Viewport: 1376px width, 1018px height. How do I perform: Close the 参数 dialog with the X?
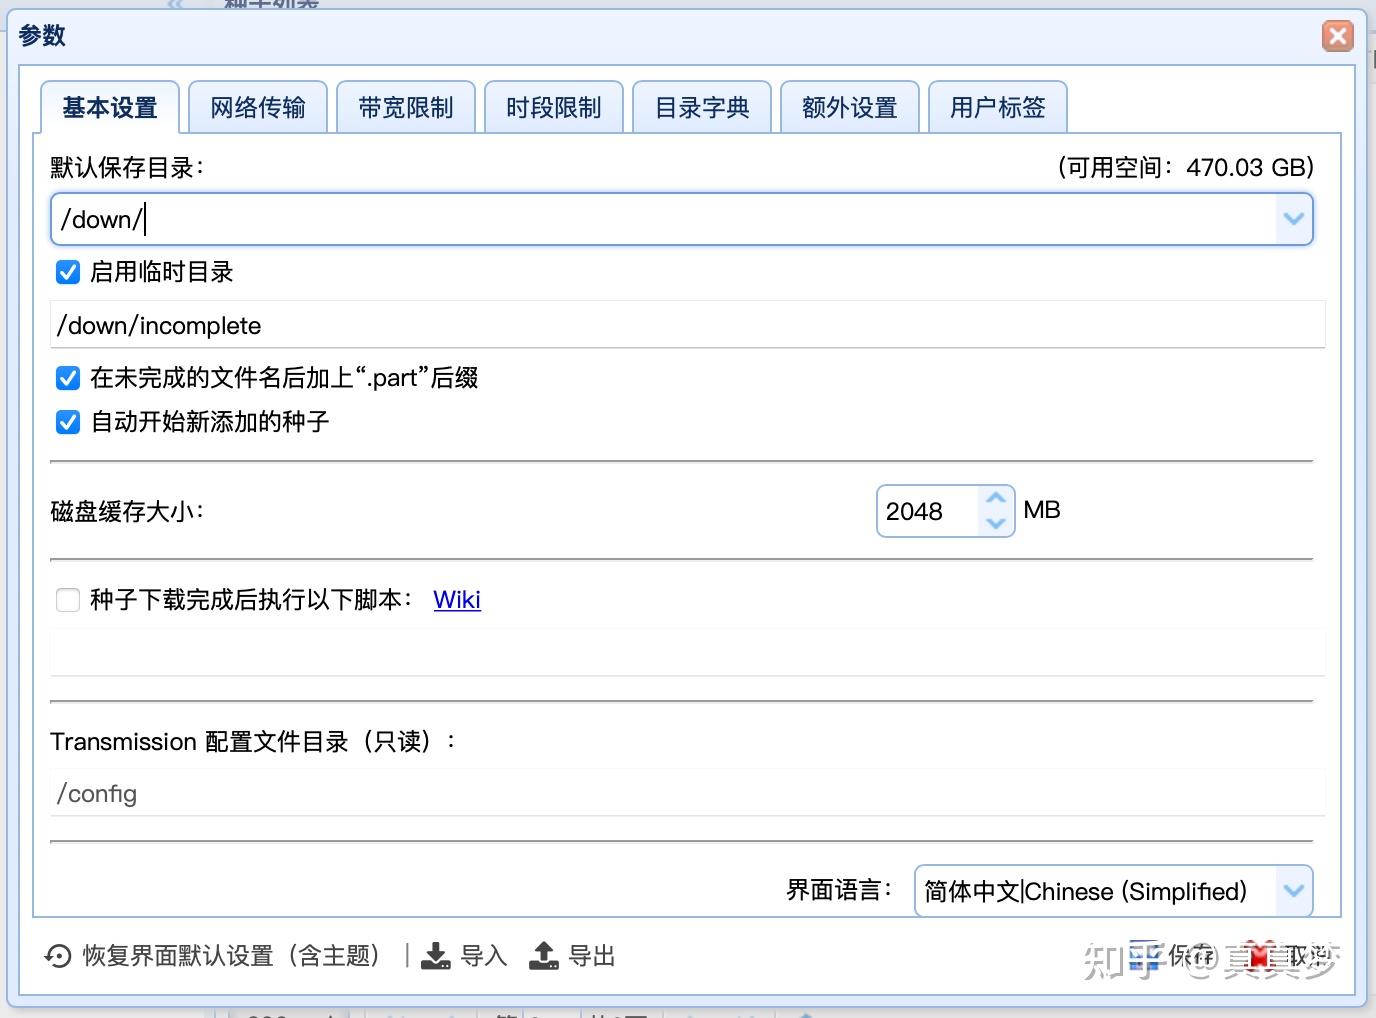point(1337,36)
